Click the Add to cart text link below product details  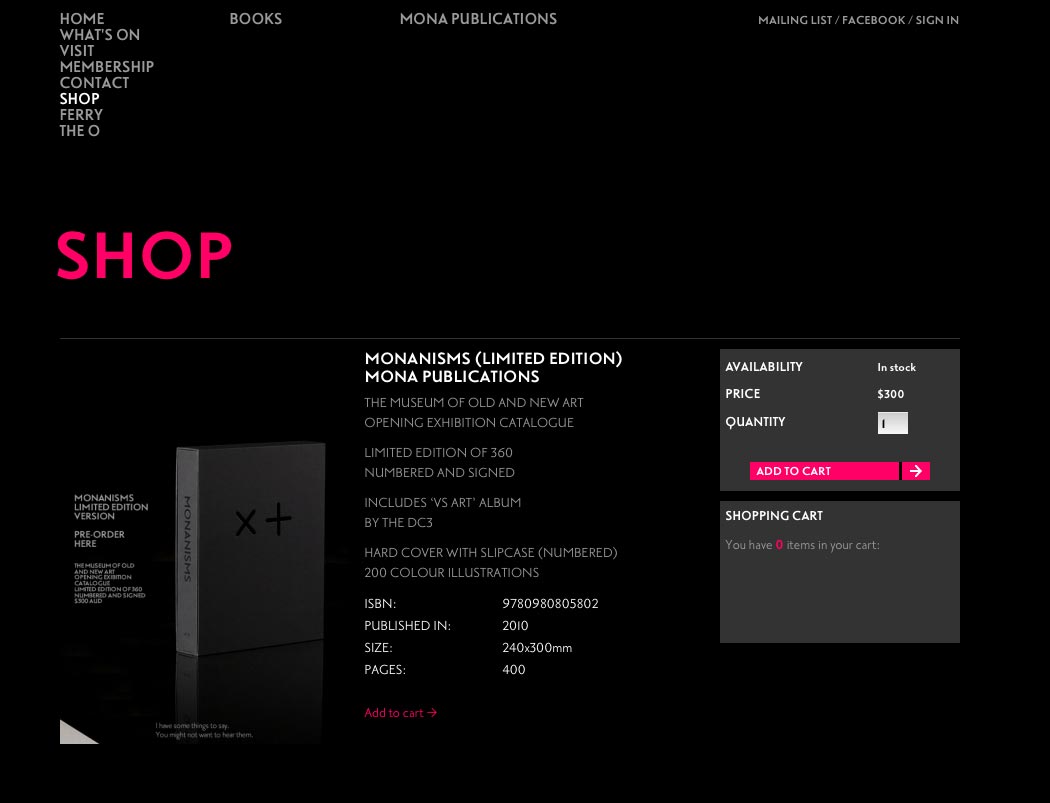(400, 713)
